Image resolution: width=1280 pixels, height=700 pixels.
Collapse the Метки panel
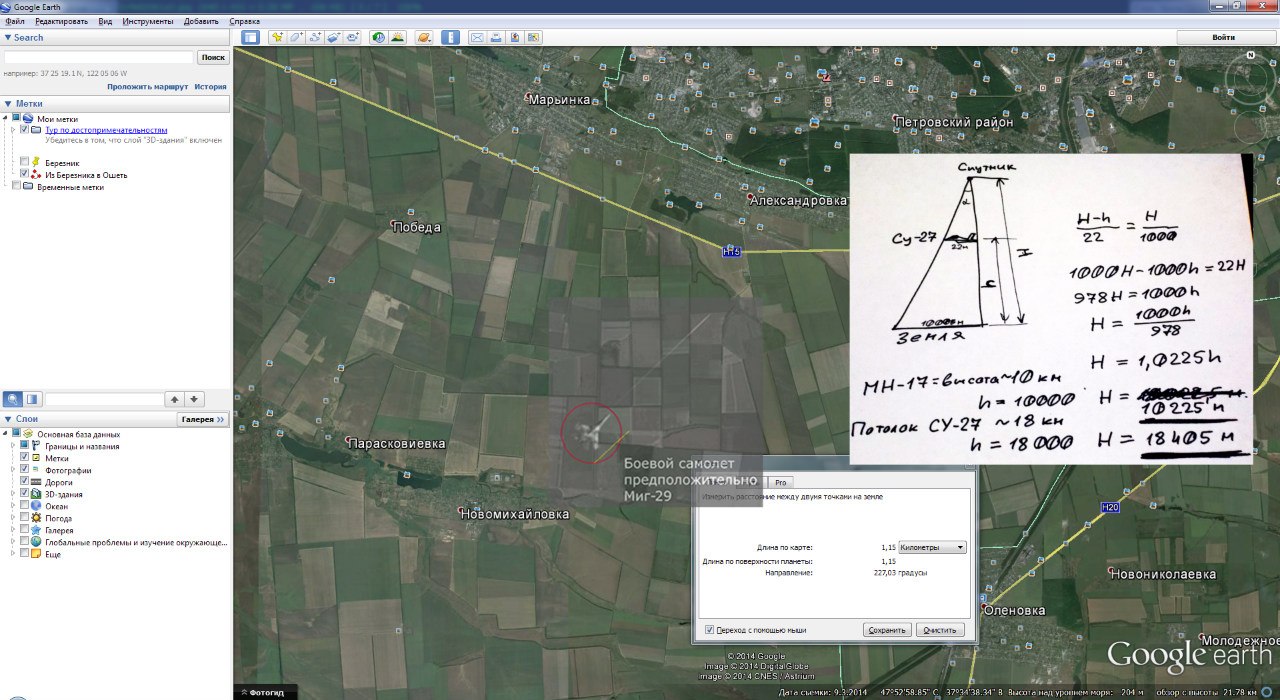tap(8, 104)
